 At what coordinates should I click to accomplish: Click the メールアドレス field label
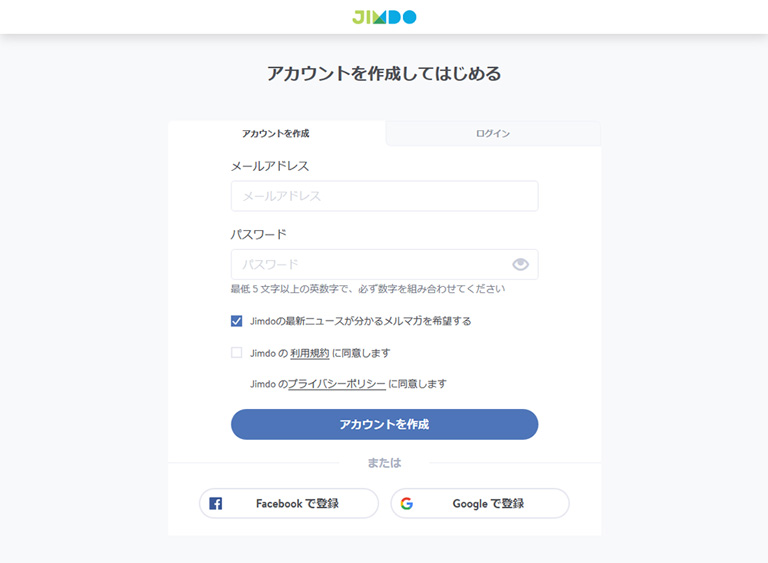click(270, 166)
